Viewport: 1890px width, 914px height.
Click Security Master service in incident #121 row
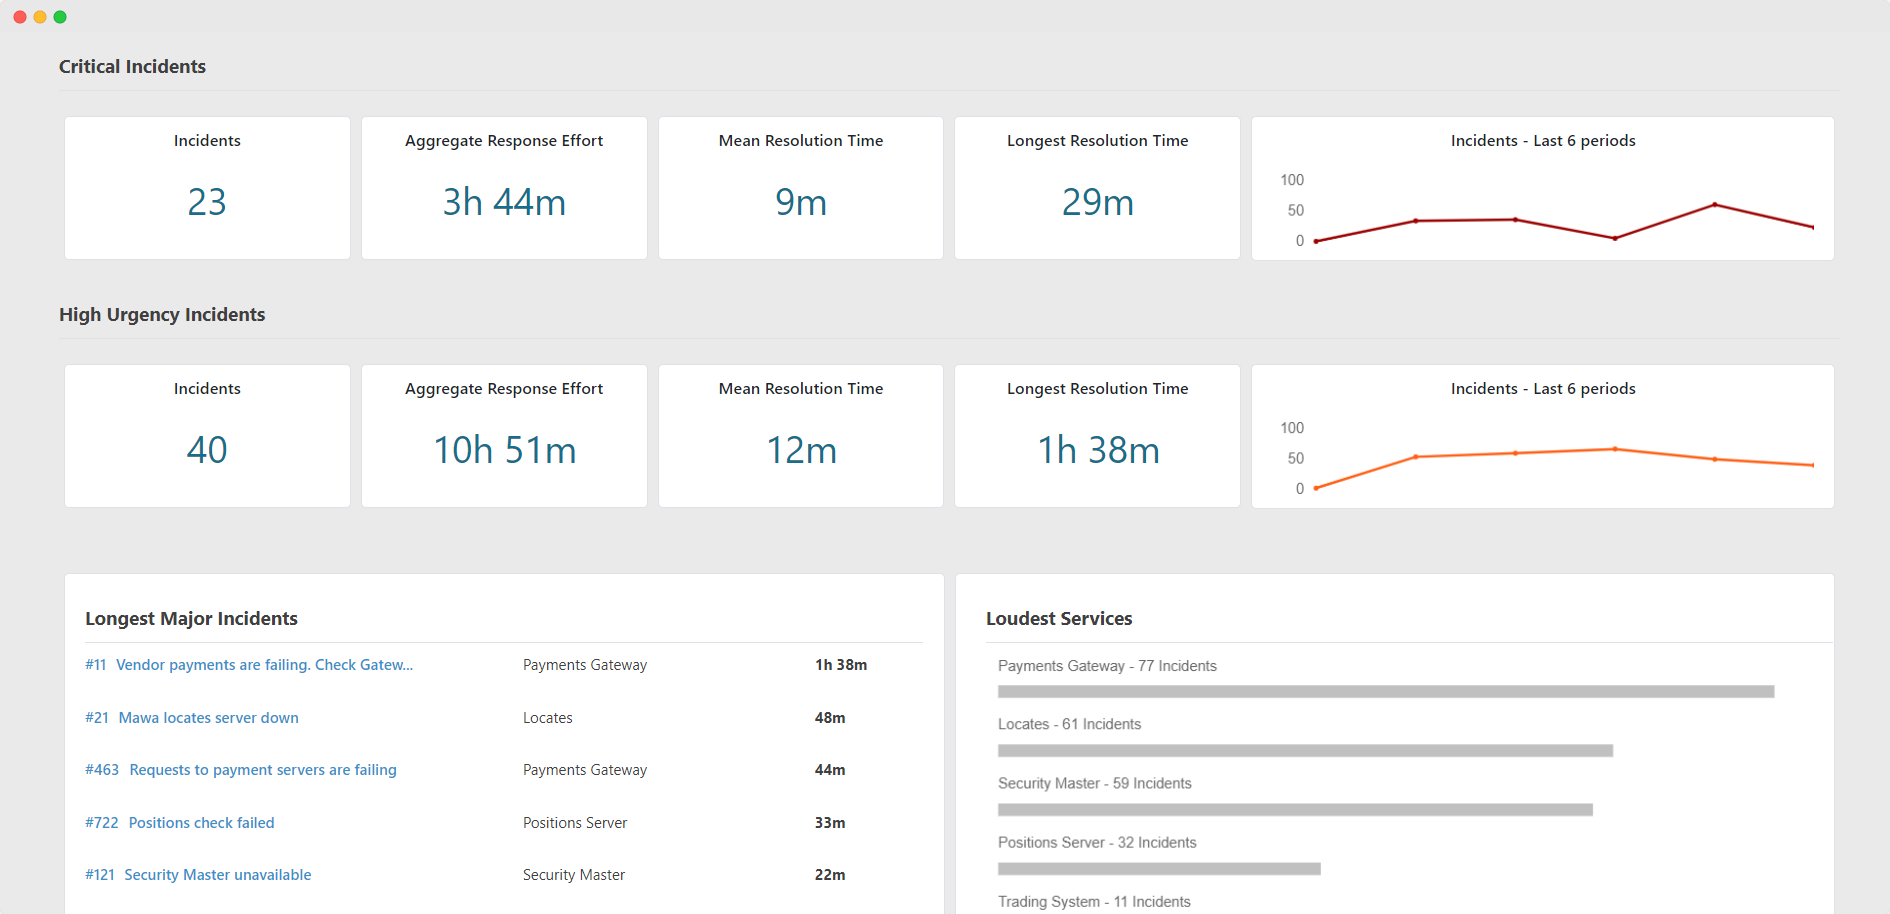click(x=574, y=875)
